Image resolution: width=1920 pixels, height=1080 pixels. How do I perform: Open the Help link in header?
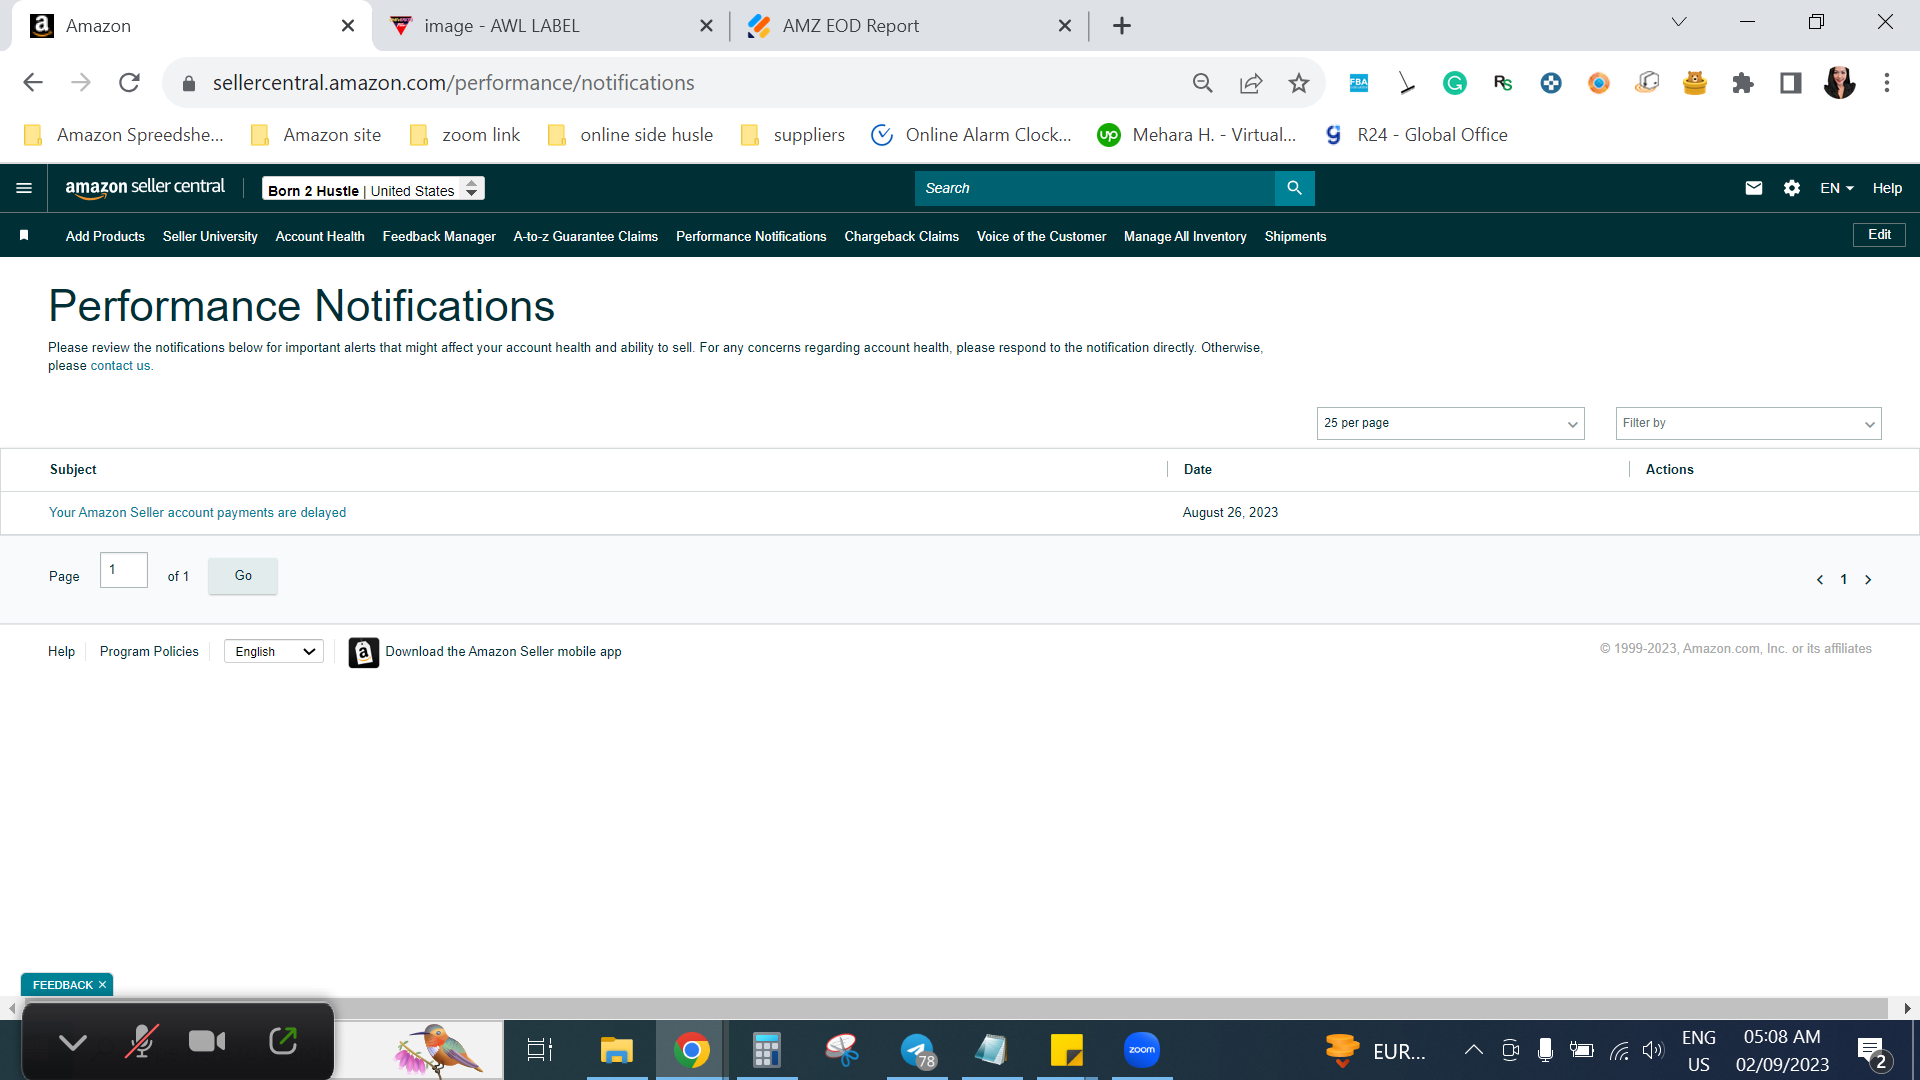pos(1887,188)
